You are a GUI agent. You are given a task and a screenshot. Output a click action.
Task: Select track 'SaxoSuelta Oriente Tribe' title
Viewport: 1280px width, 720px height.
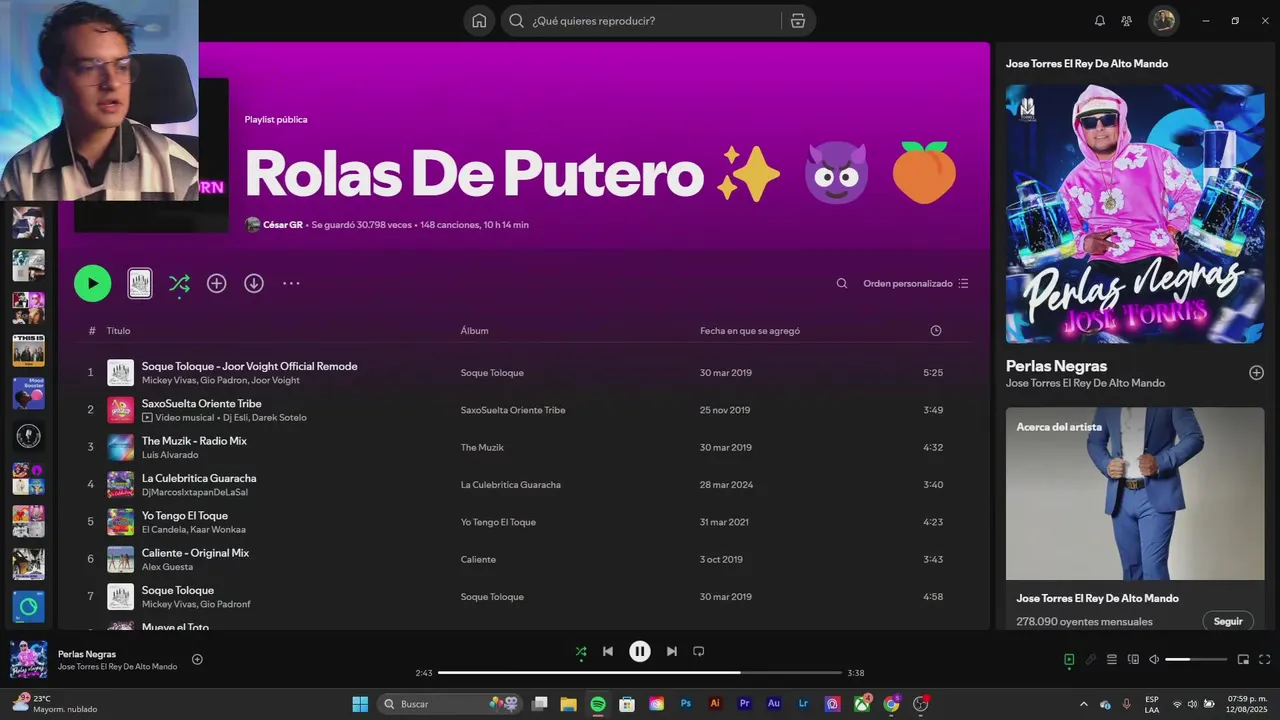pyautogui.click(x=201, y=403)
